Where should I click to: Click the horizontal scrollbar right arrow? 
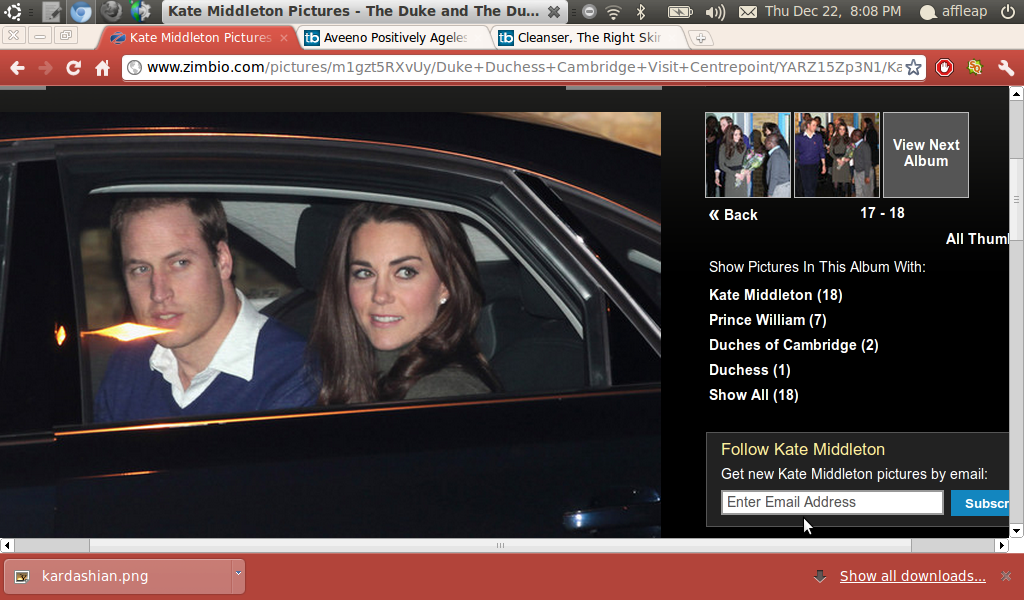coord(1002,545)
